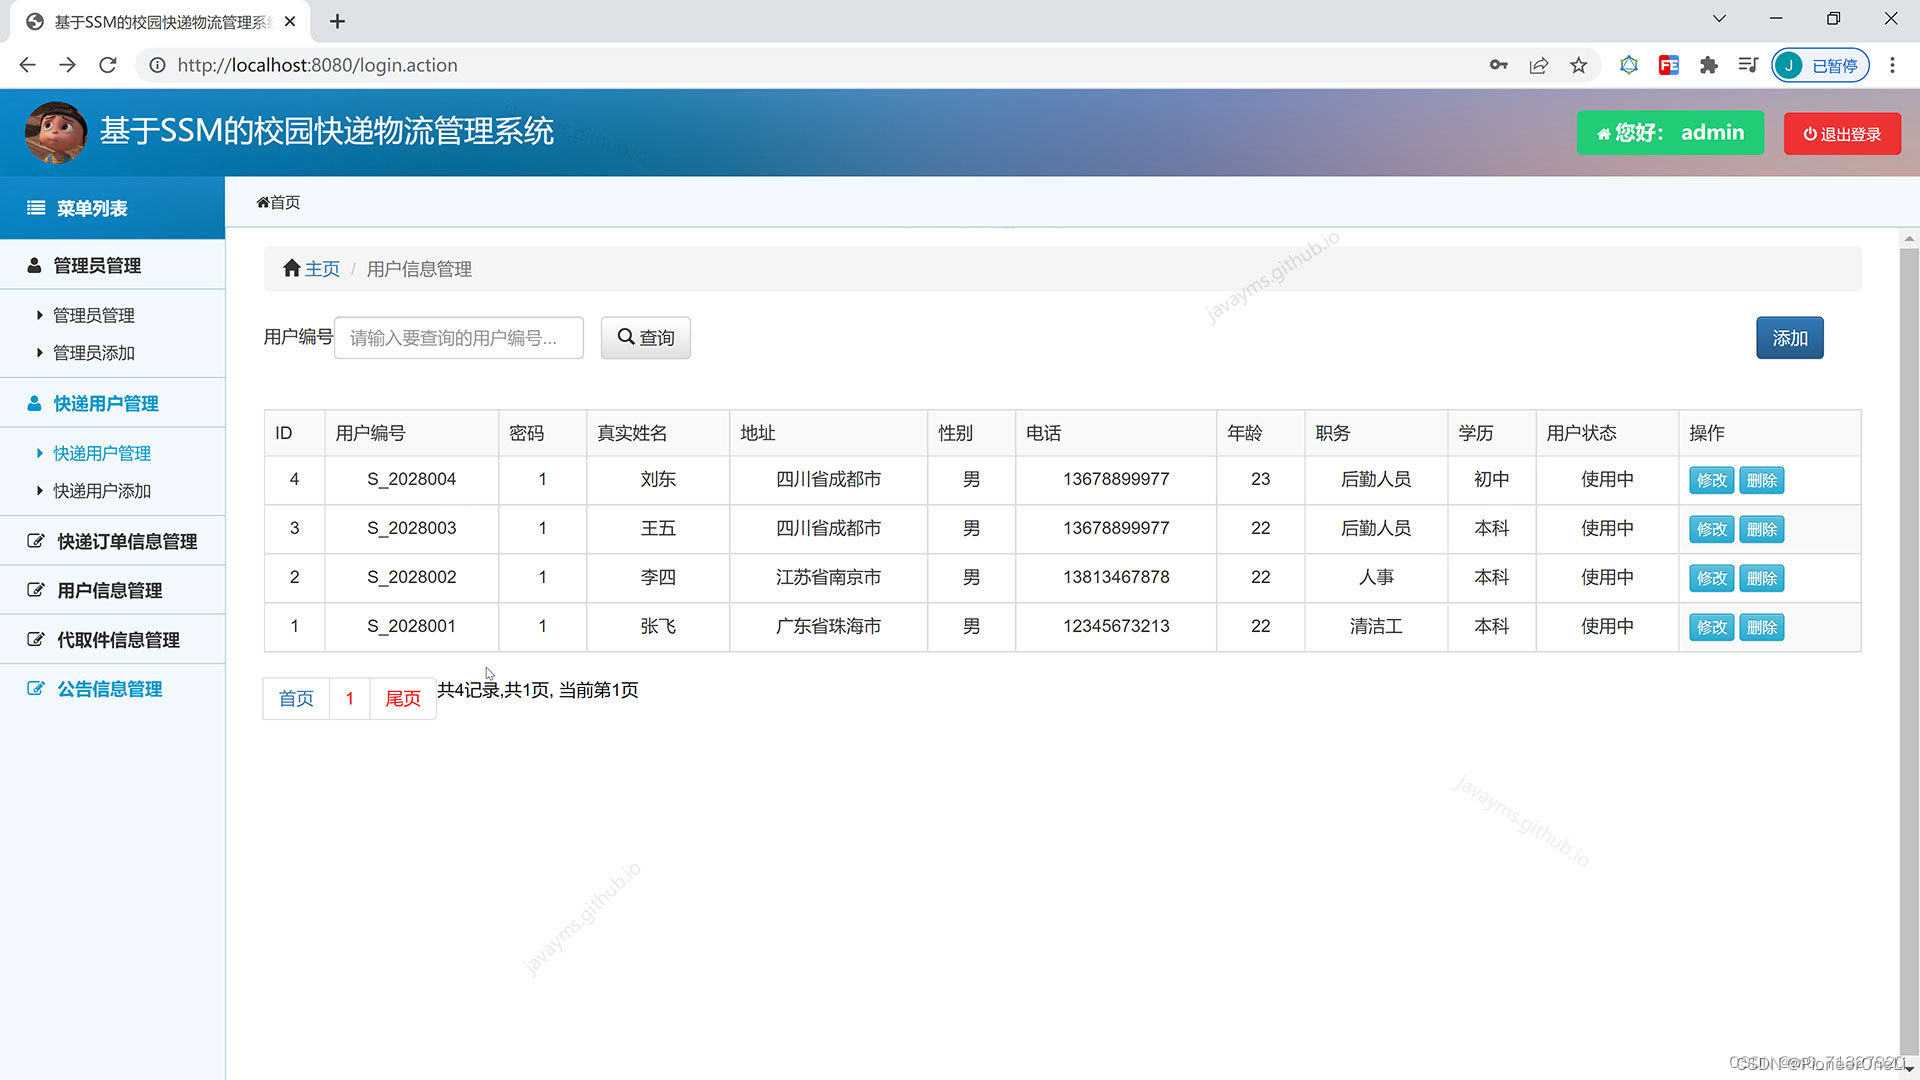This screenshot has width=1920, height=1080.
Task: Click the 查询 search button
Action: (x=645, y=338)
